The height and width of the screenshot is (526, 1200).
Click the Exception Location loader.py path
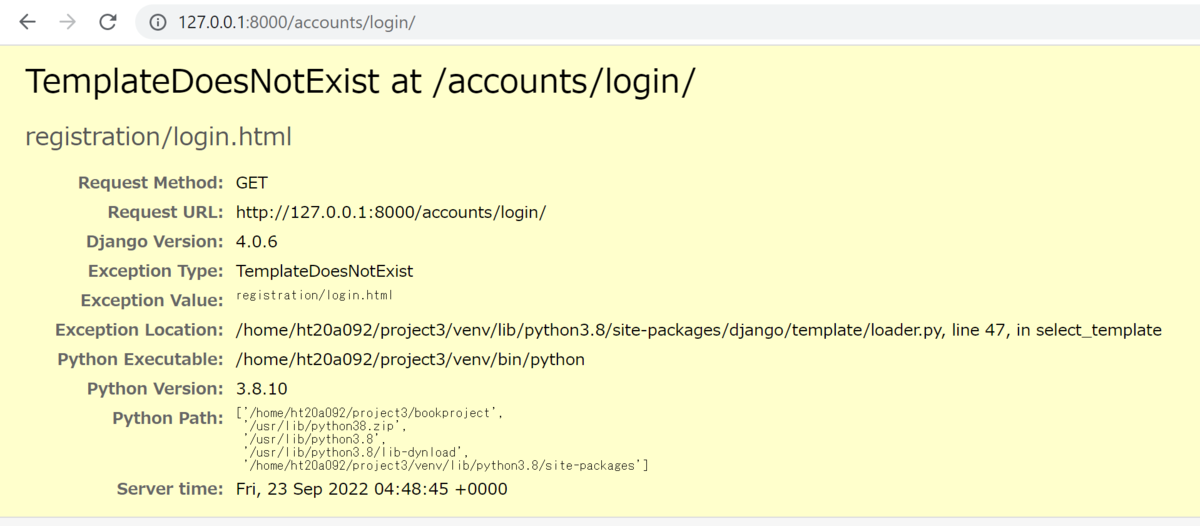coord(699,330)
